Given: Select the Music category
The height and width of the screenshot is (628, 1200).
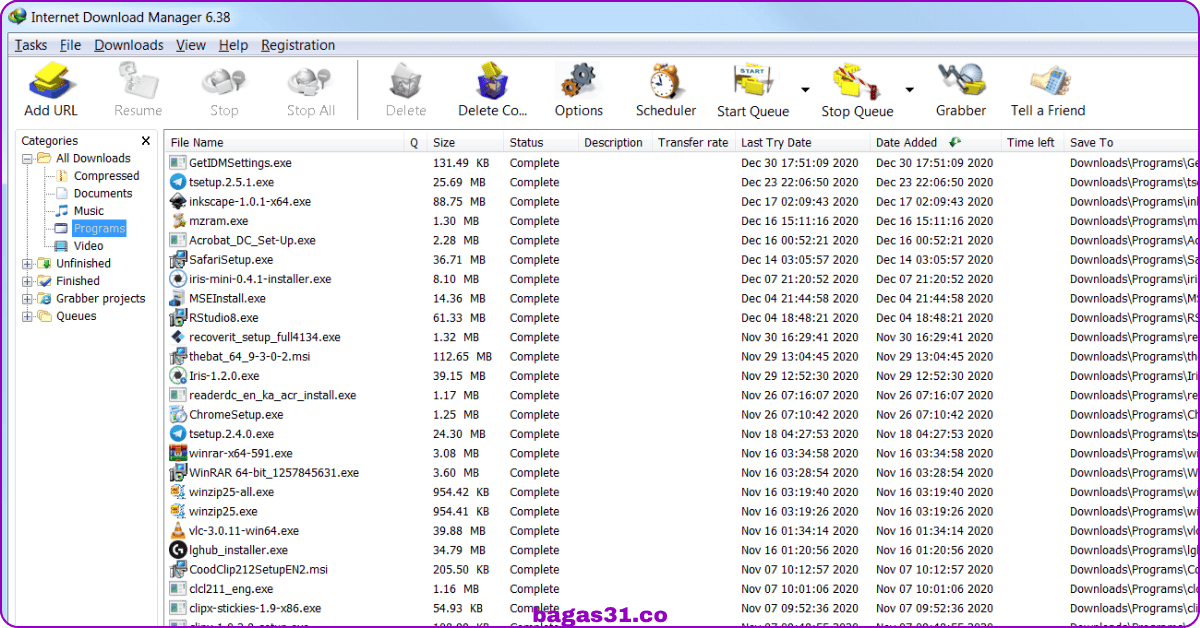Looking at the screenshot, I should click(89, 211).
